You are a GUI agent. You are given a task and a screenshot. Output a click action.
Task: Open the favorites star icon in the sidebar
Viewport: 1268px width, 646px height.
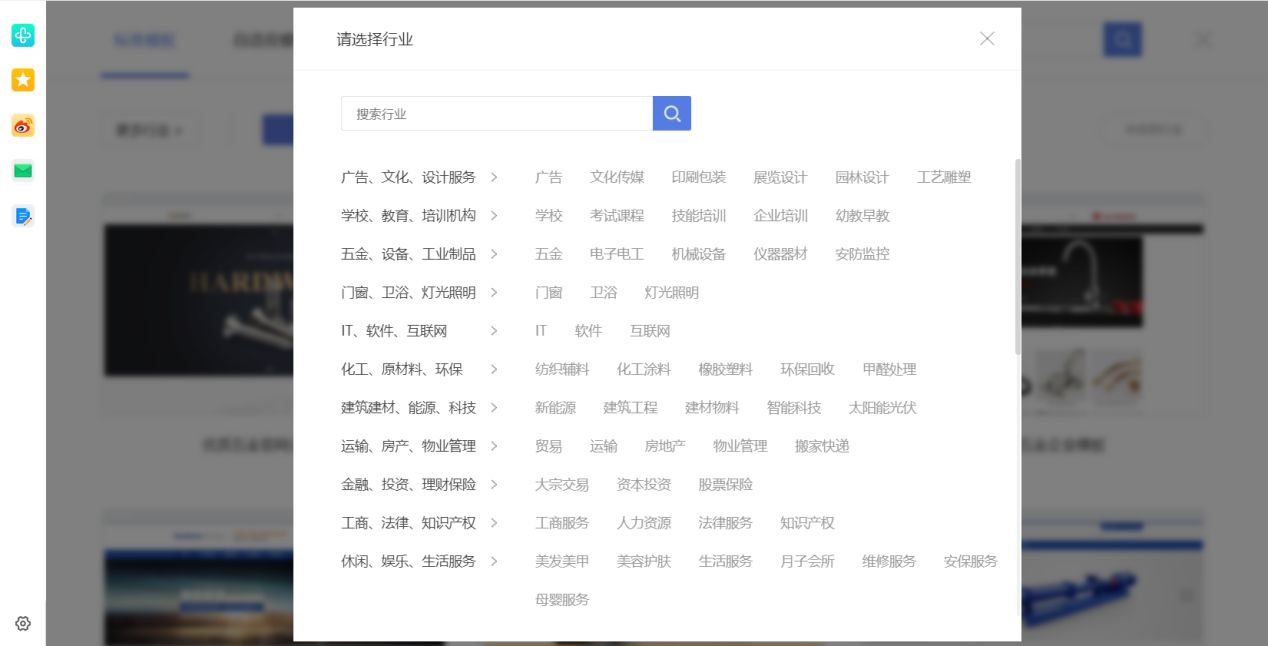coord(22,80)
